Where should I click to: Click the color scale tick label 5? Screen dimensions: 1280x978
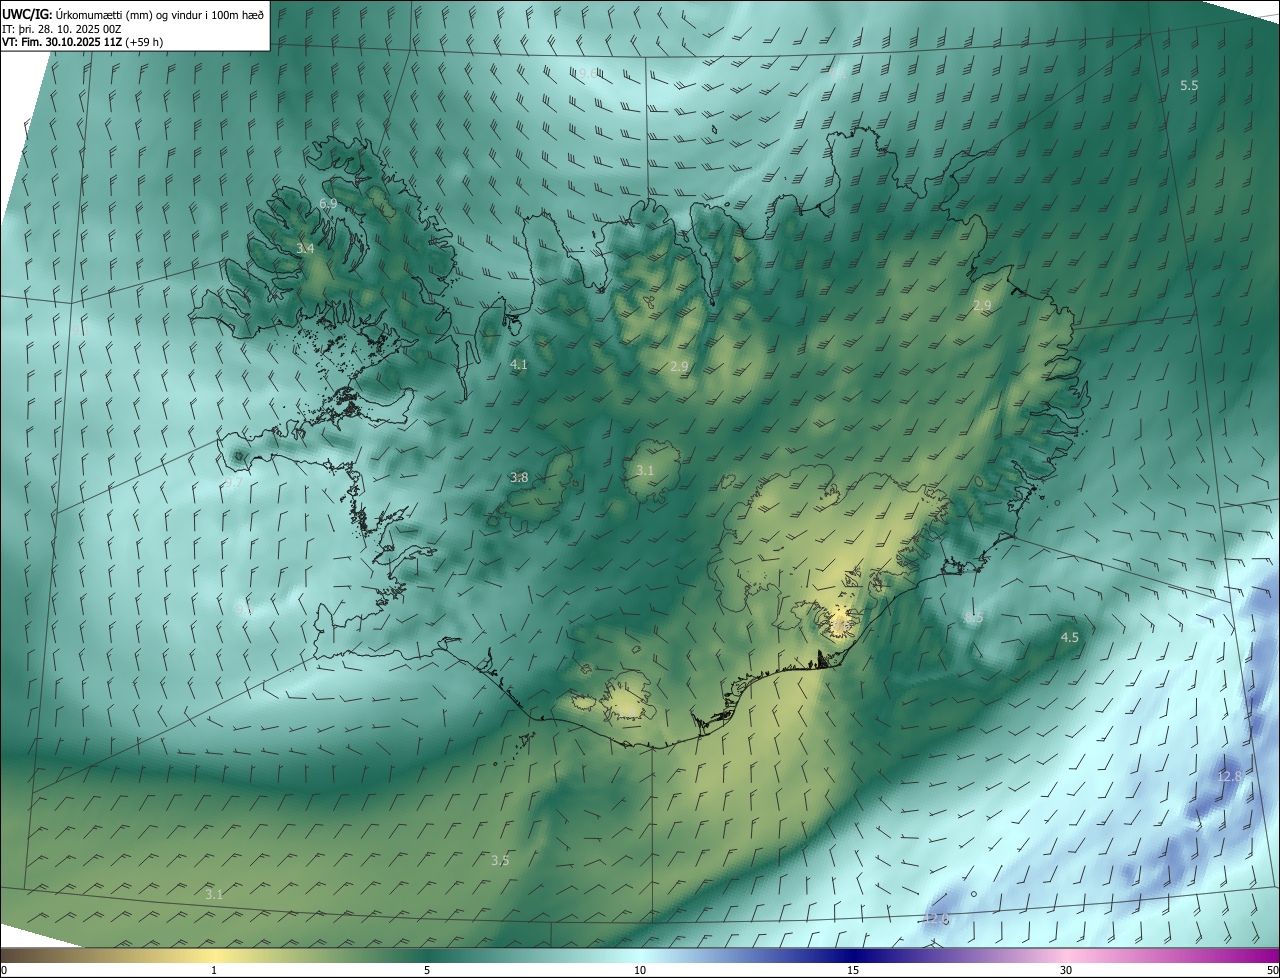pyautogui.click(x=427, y=970)
